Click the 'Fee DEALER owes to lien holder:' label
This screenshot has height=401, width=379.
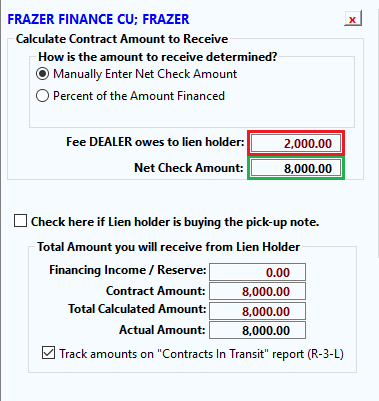(155, 142)
